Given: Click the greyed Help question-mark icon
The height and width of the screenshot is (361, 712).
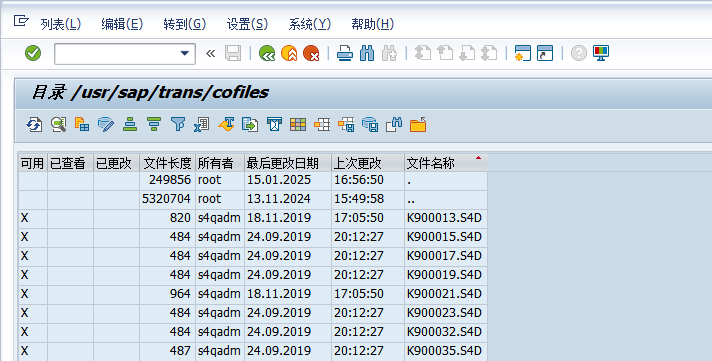Looking at the screenshot, I should click(x=578, y=54).
